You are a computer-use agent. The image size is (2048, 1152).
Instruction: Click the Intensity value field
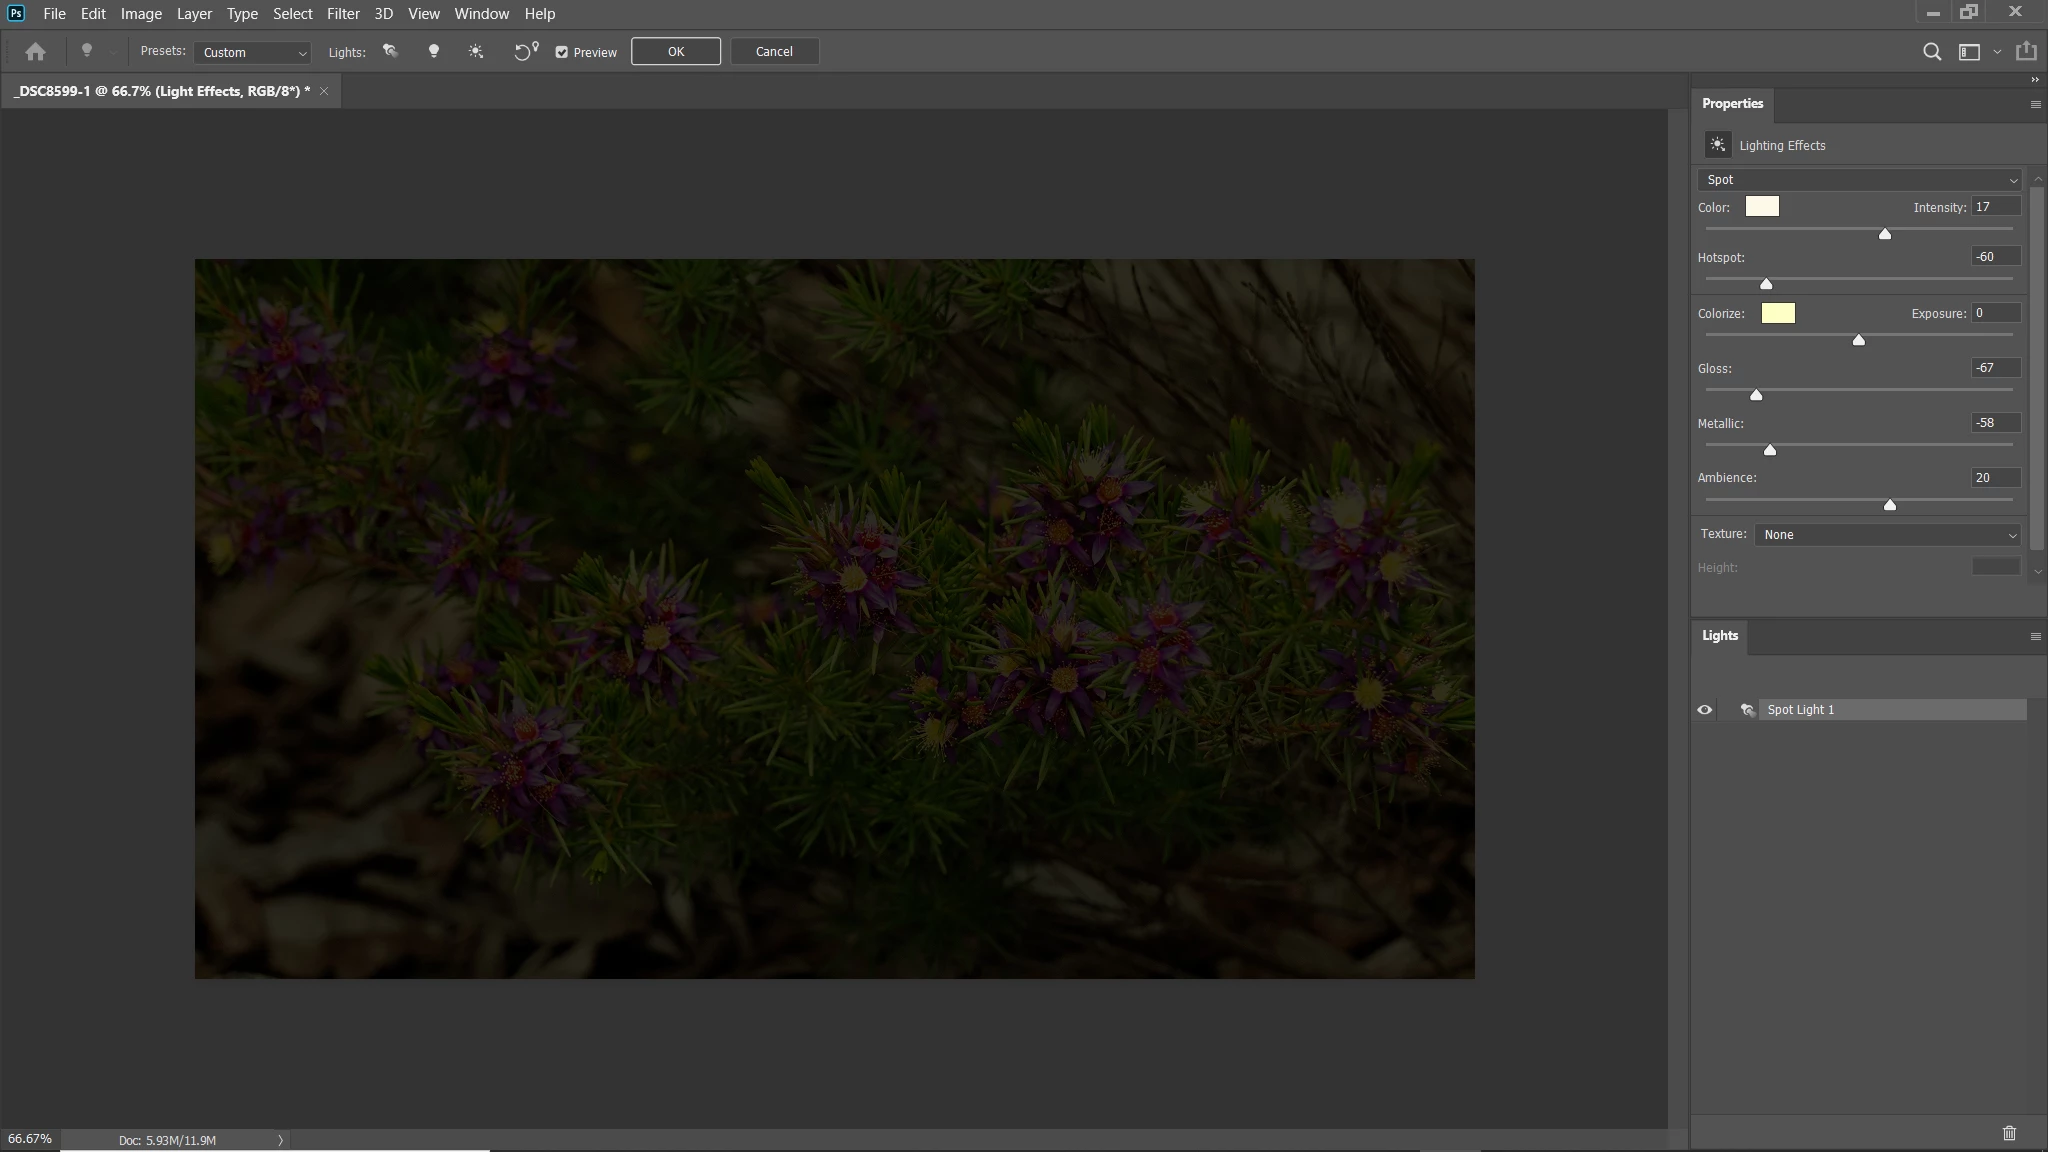click(x=1994, y=207)
